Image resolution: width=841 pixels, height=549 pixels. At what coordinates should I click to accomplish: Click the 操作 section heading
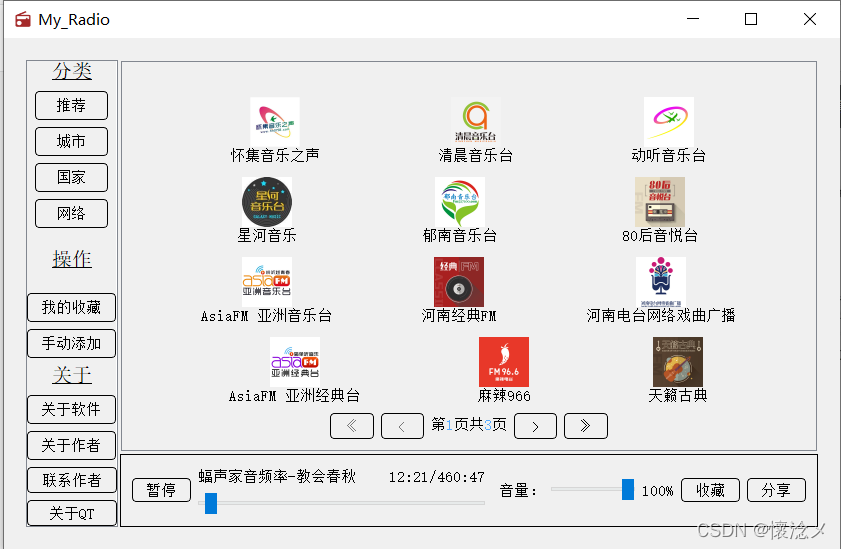[x=72, y=259]
